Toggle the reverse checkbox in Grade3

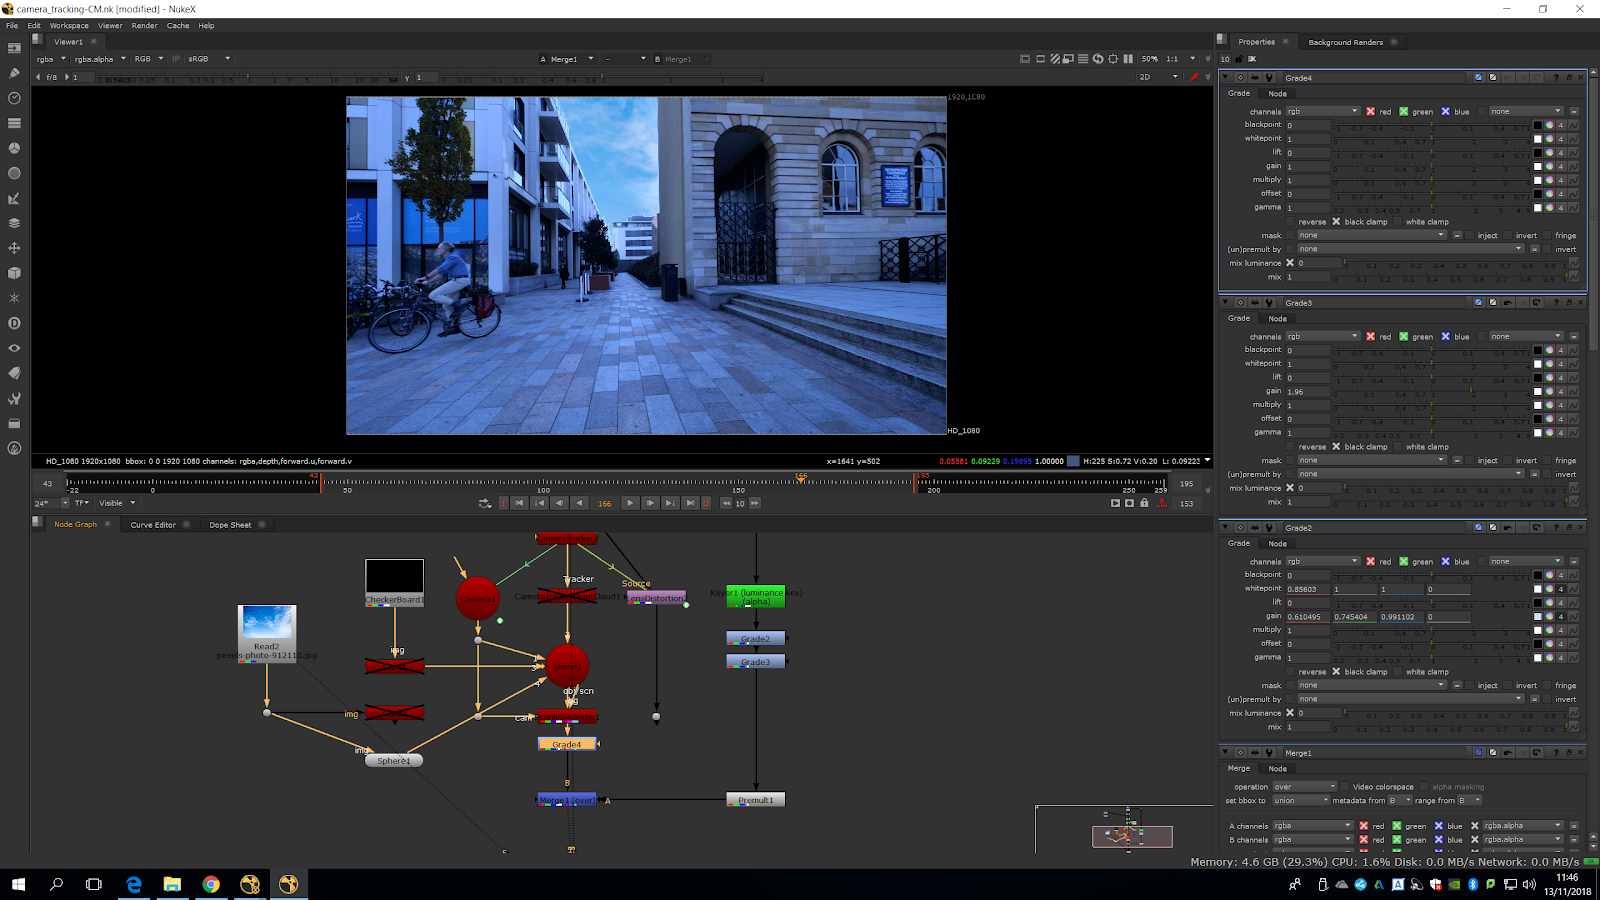[x=1291, y=447]
